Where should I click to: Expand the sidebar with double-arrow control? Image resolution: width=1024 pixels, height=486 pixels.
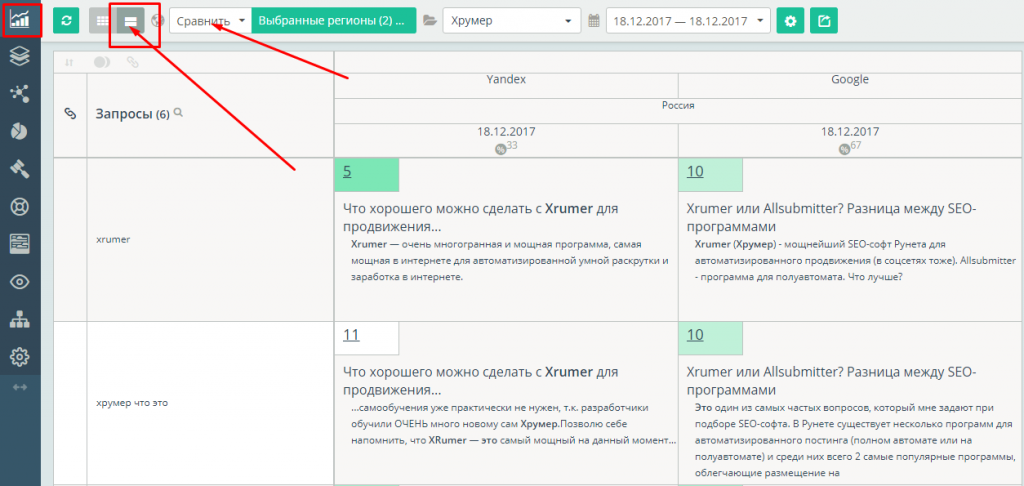(x=20, y=387)
